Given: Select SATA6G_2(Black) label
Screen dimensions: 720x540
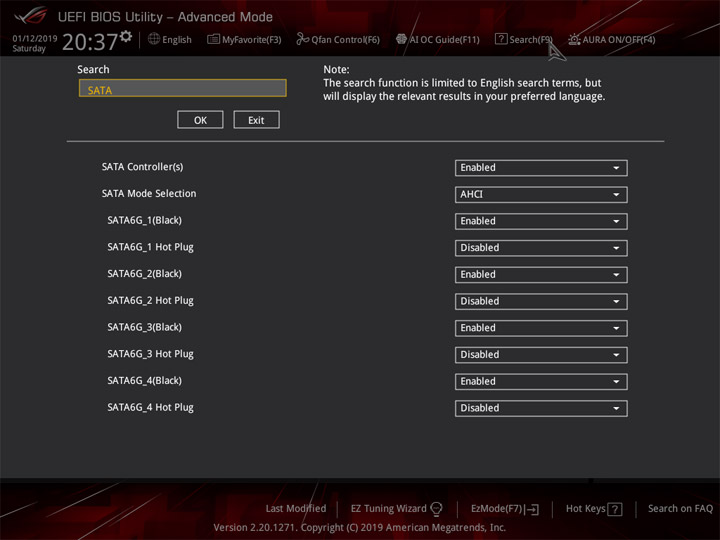Looking at the screenshot, I should [x=145, y=274].
